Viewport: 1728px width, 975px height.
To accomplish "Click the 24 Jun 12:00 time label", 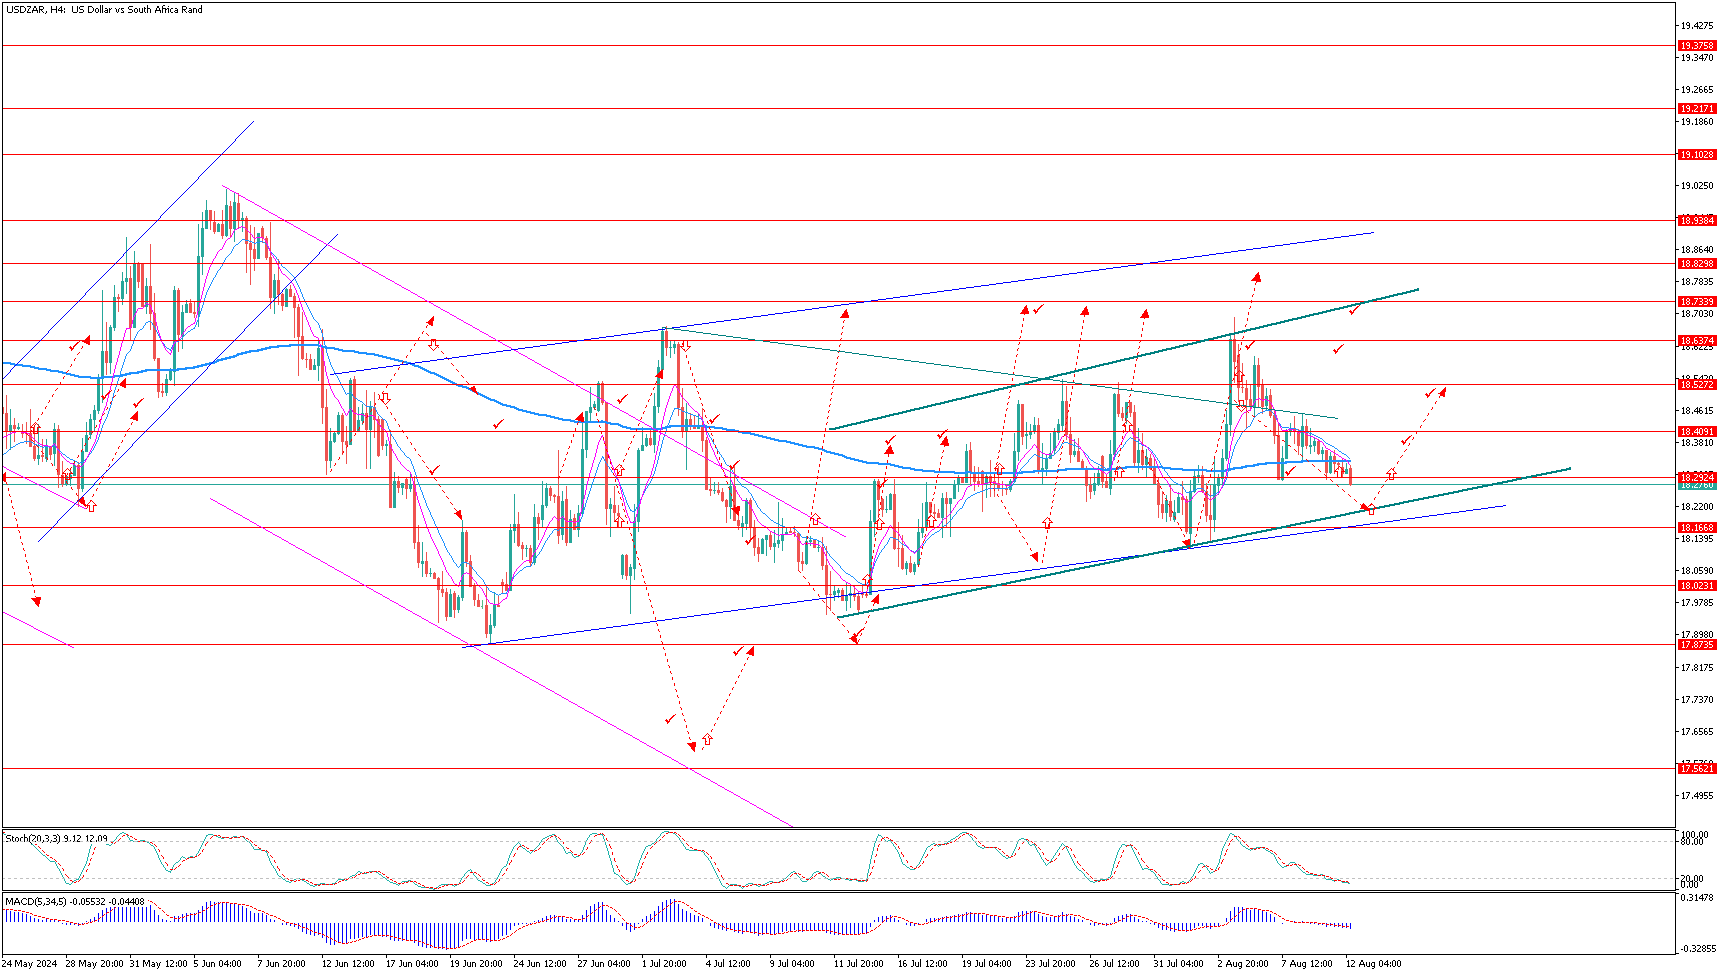I will 540,964.
